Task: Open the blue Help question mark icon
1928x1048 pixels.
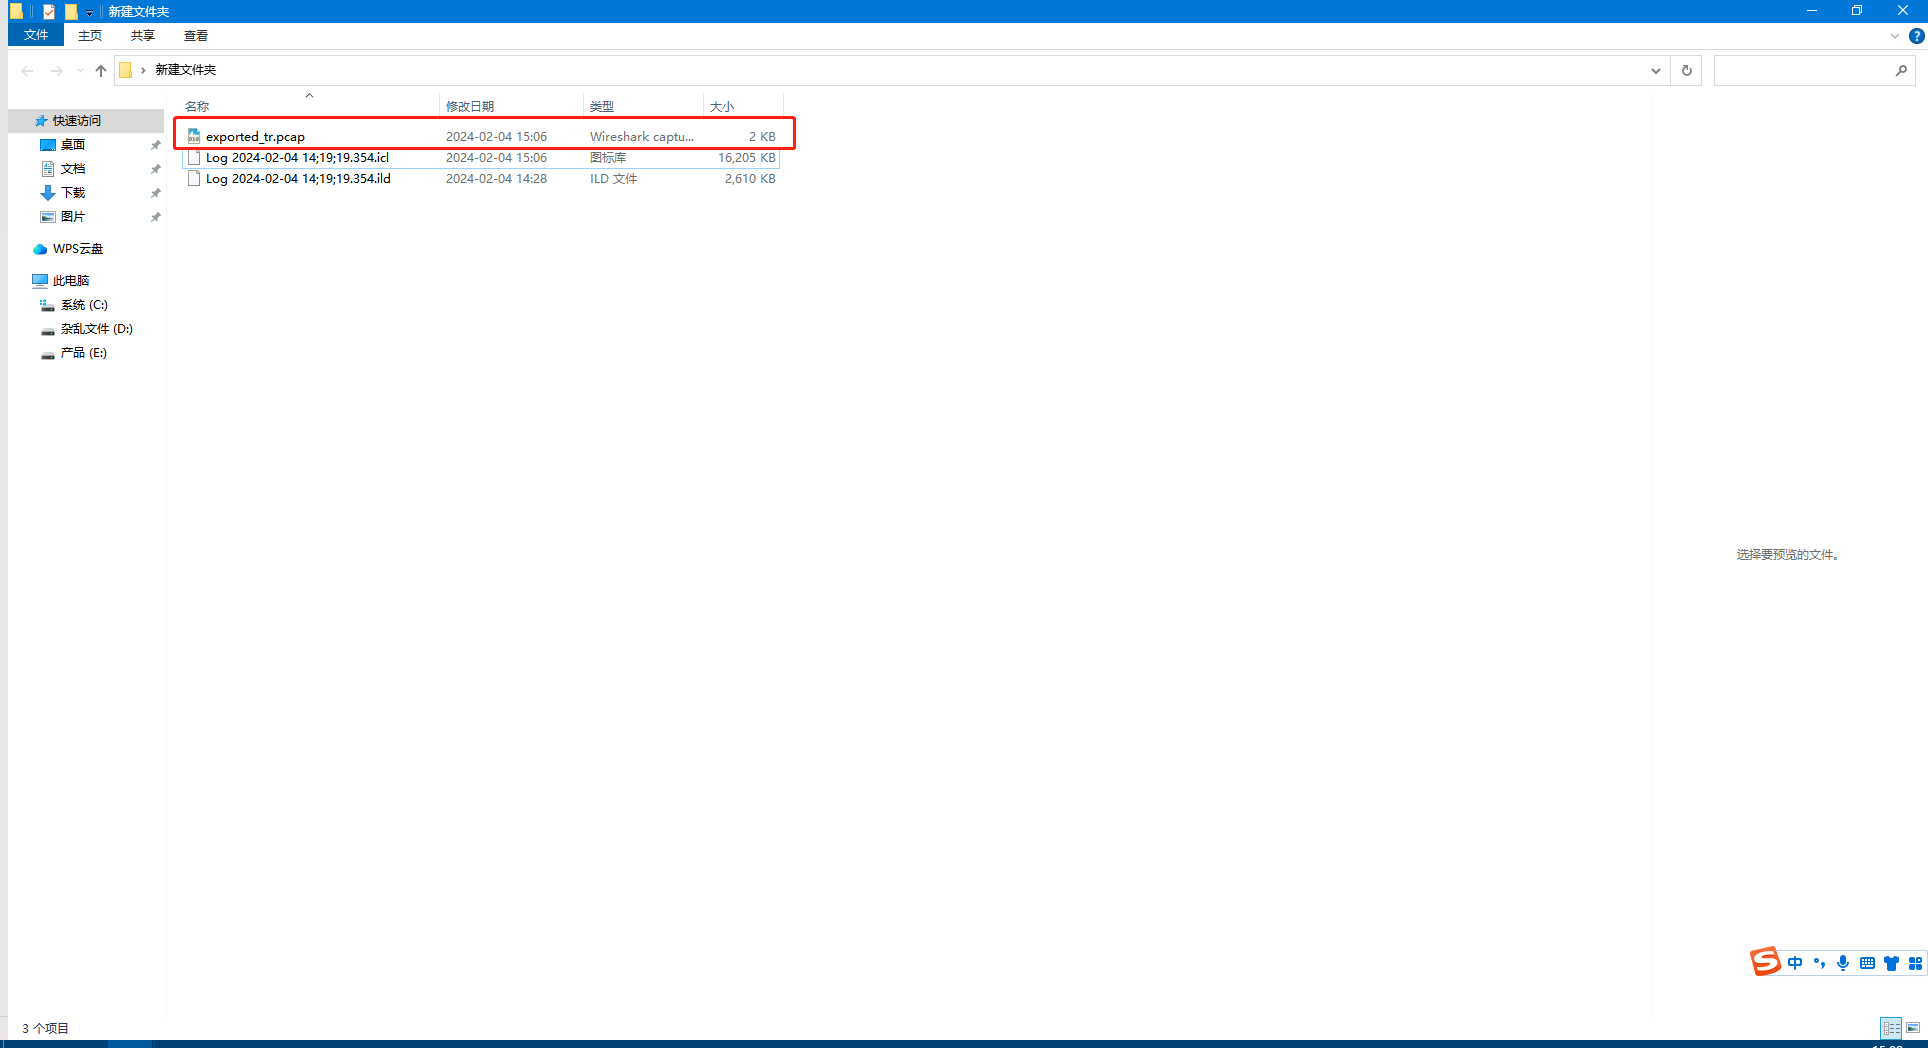Action: [1917, 36]
